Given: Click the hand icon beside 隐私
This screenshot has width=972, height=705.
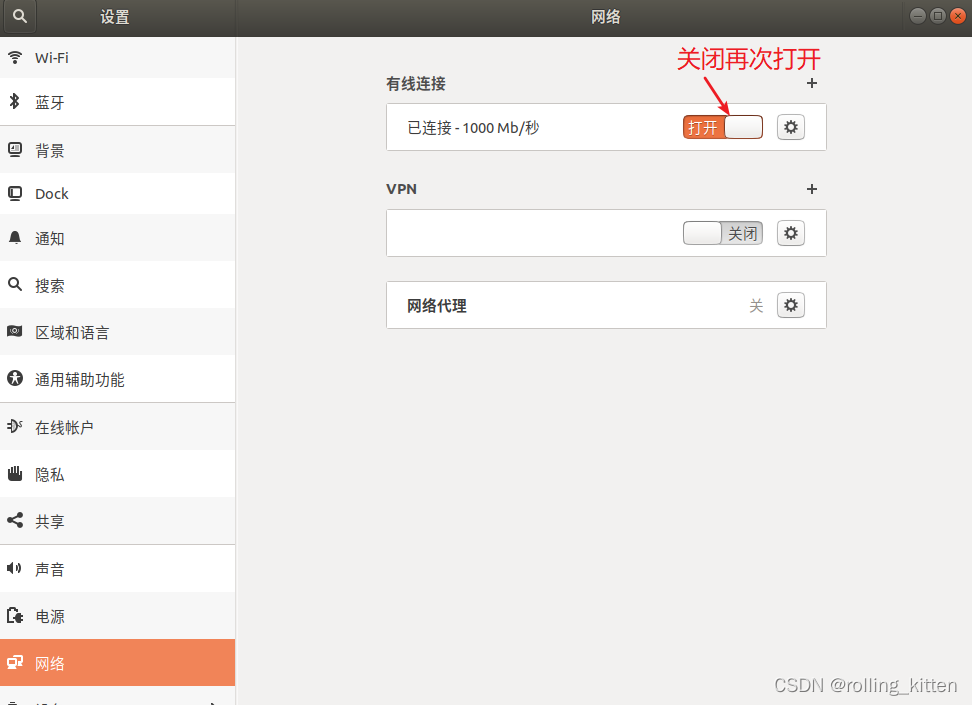Looking at the screenshot, I should pyautogui.click(x=15, y=474).
